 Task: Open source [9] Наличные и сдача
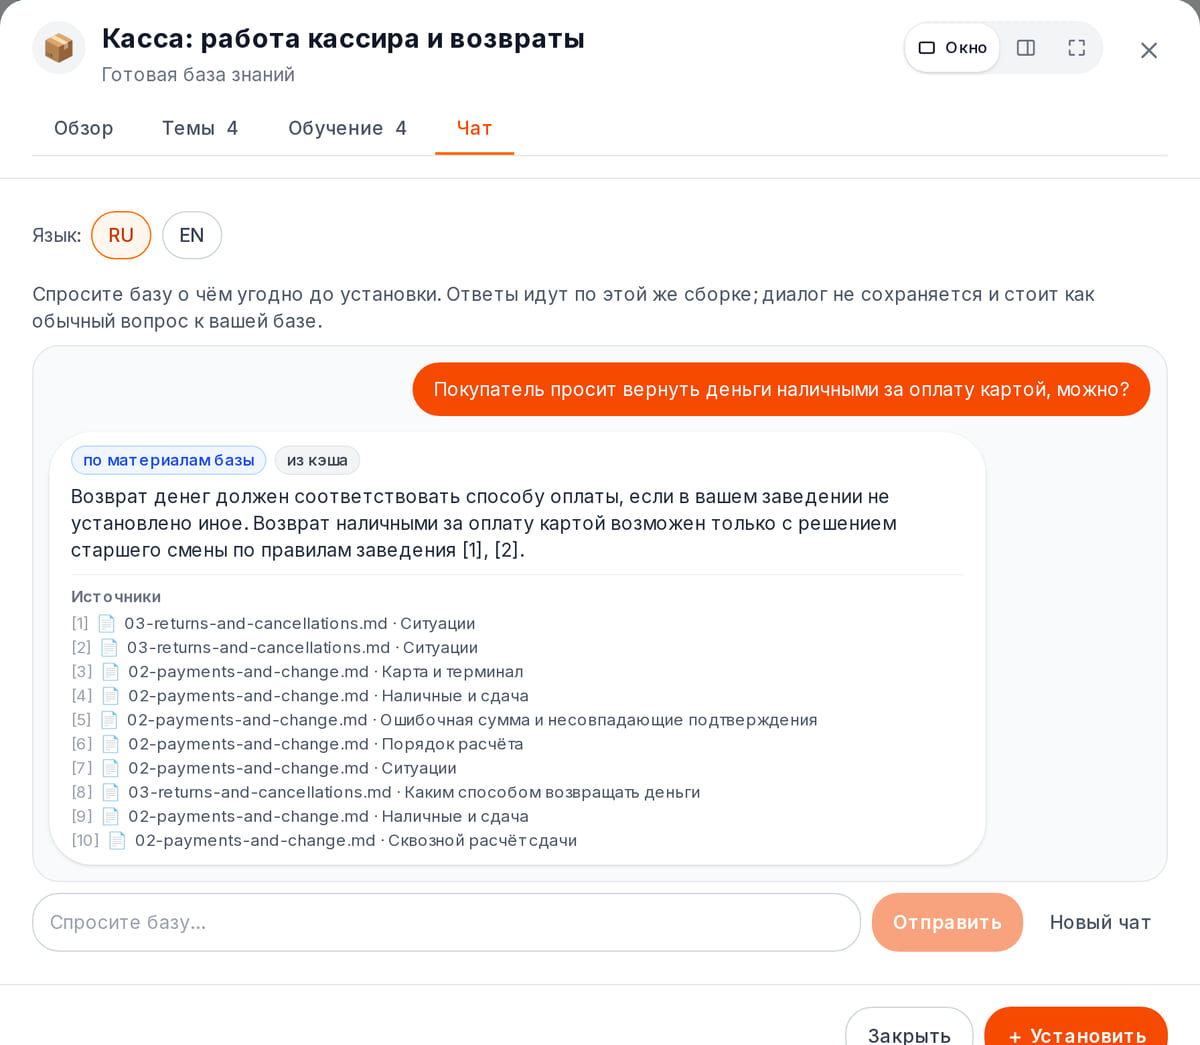(300, 815)
